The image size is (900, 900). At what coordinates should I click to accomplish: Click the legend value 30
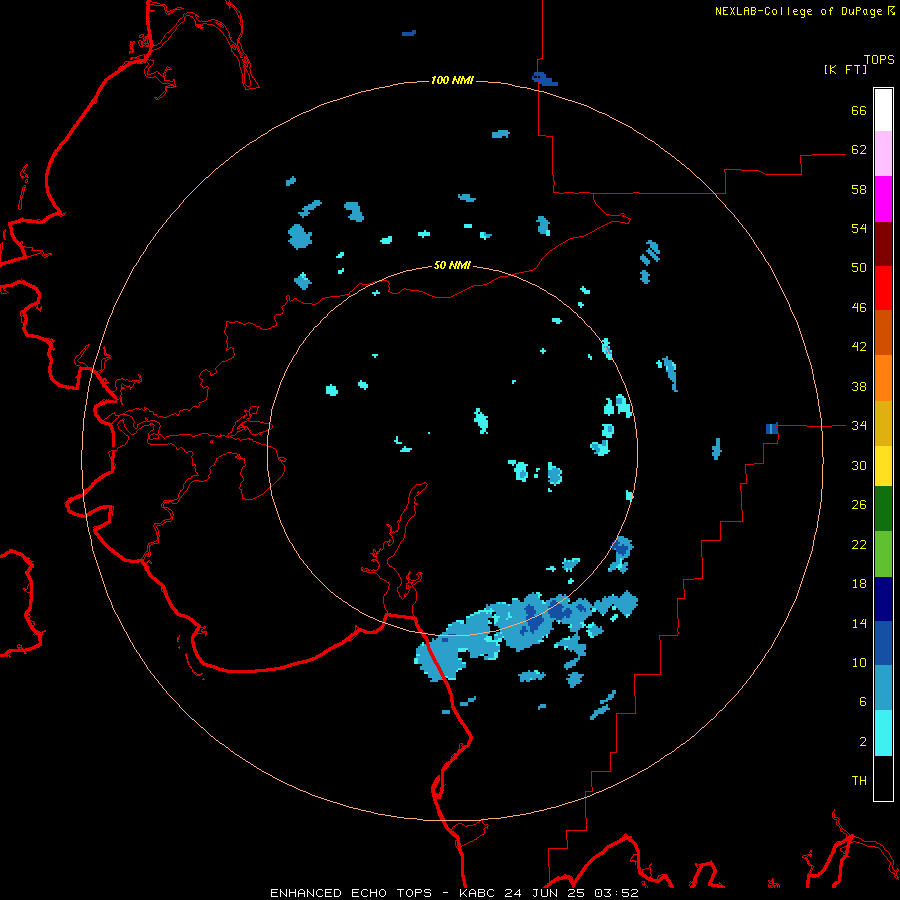tap(859, 465)
